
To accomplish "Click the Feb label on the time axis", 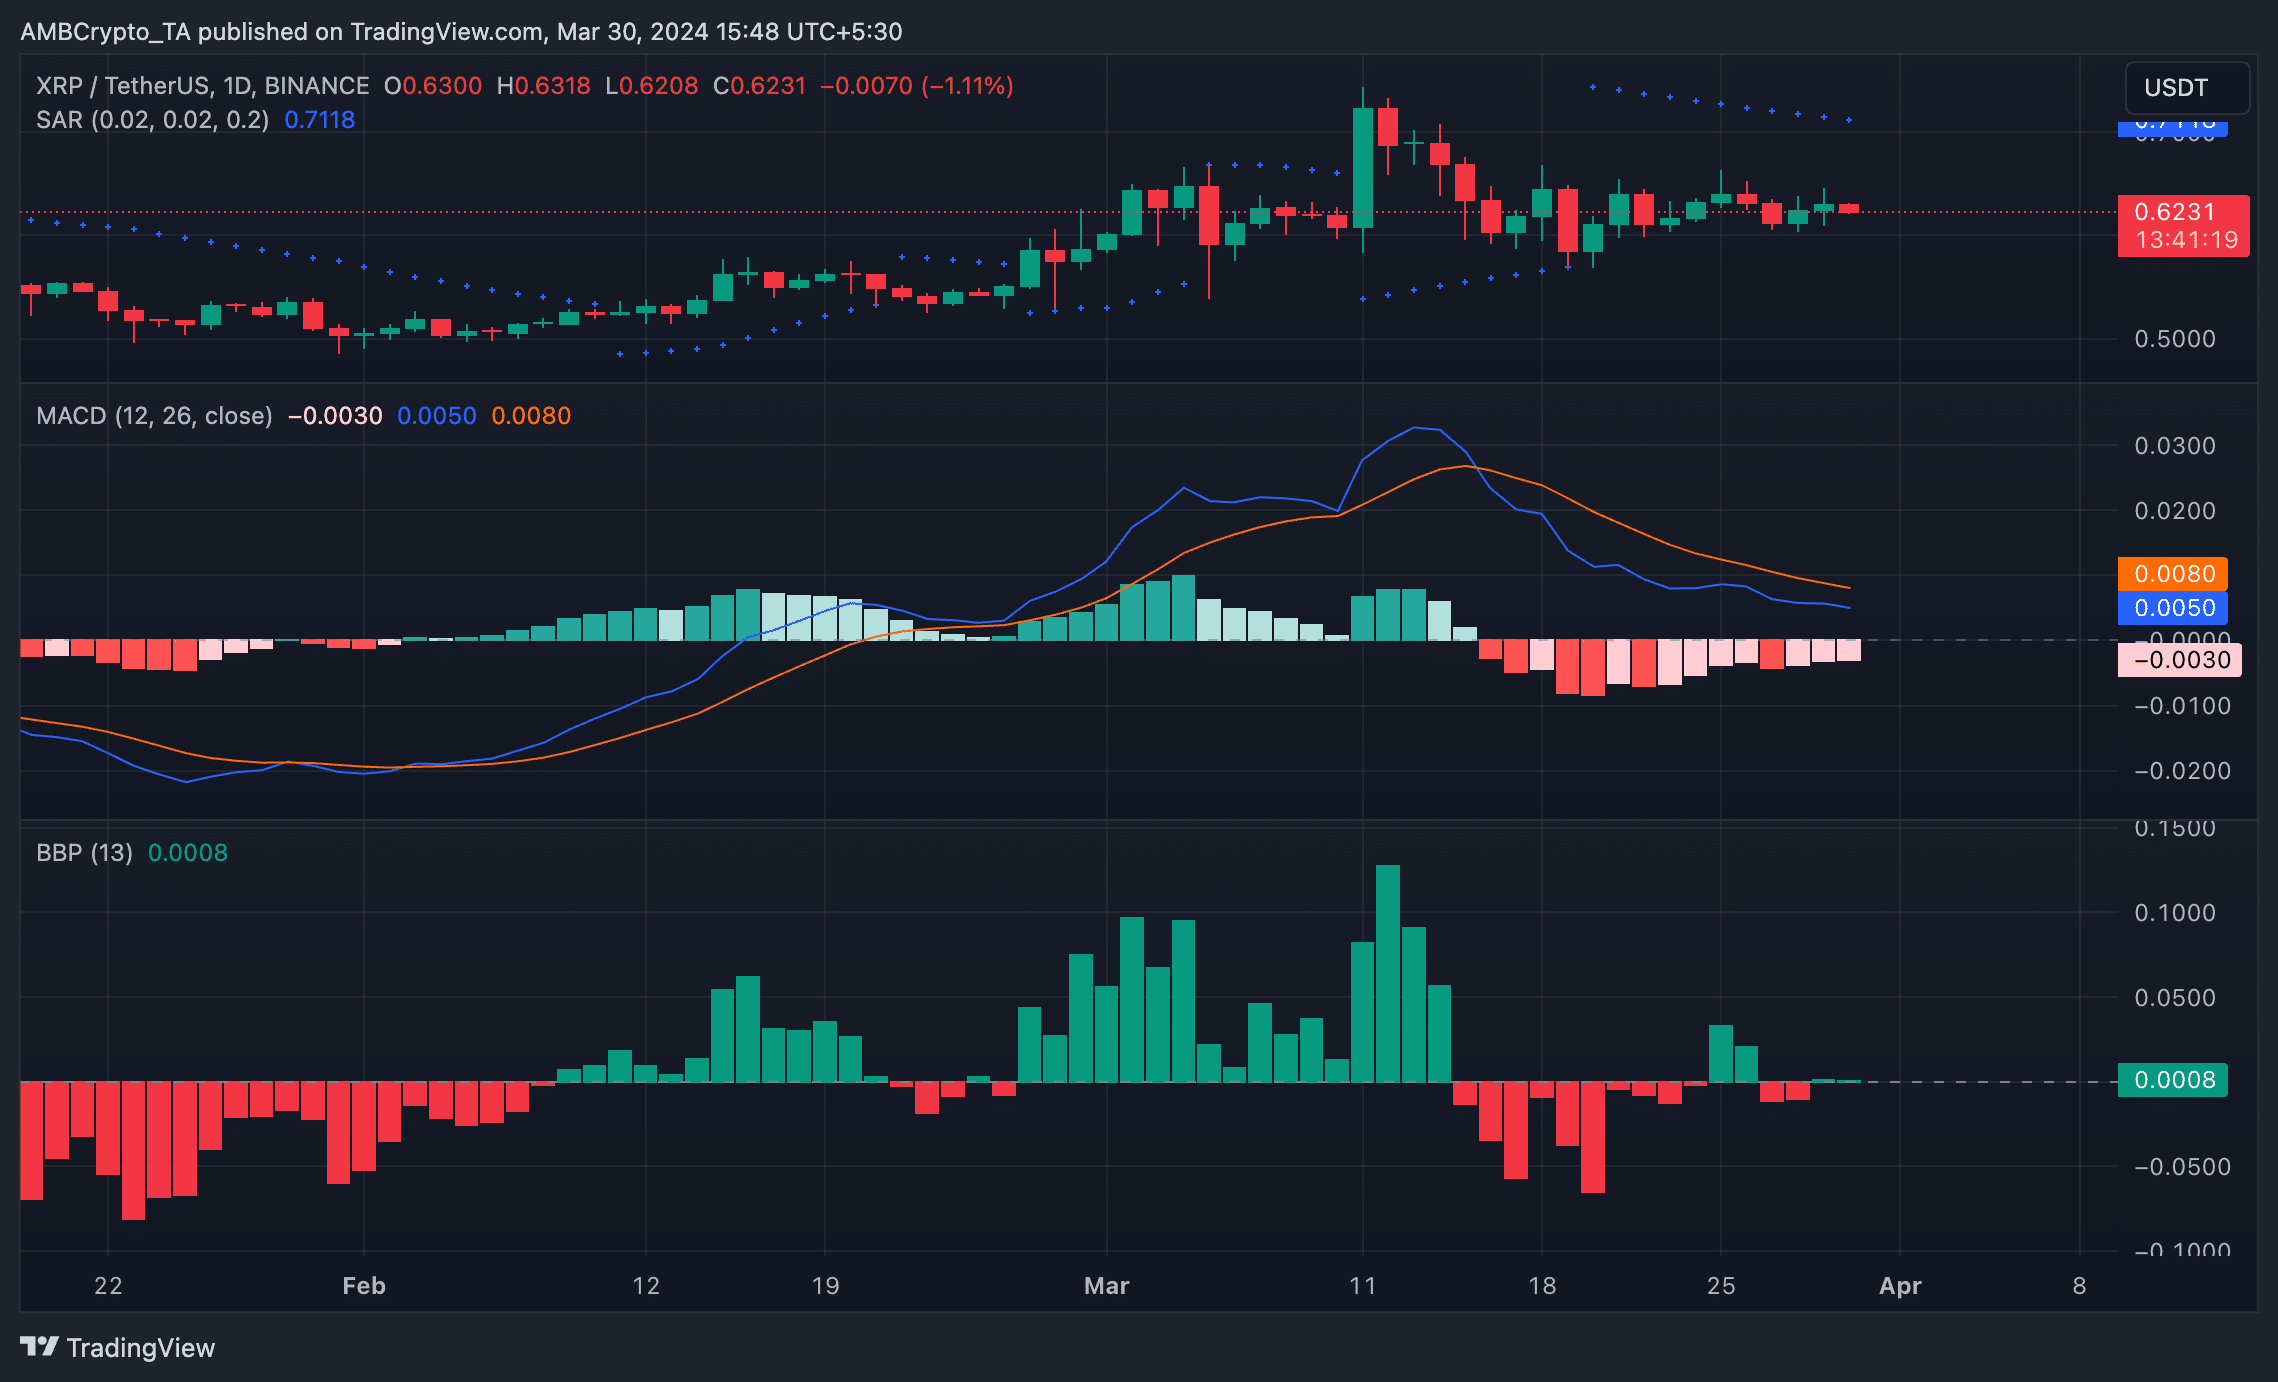I will click(363, 1286).
